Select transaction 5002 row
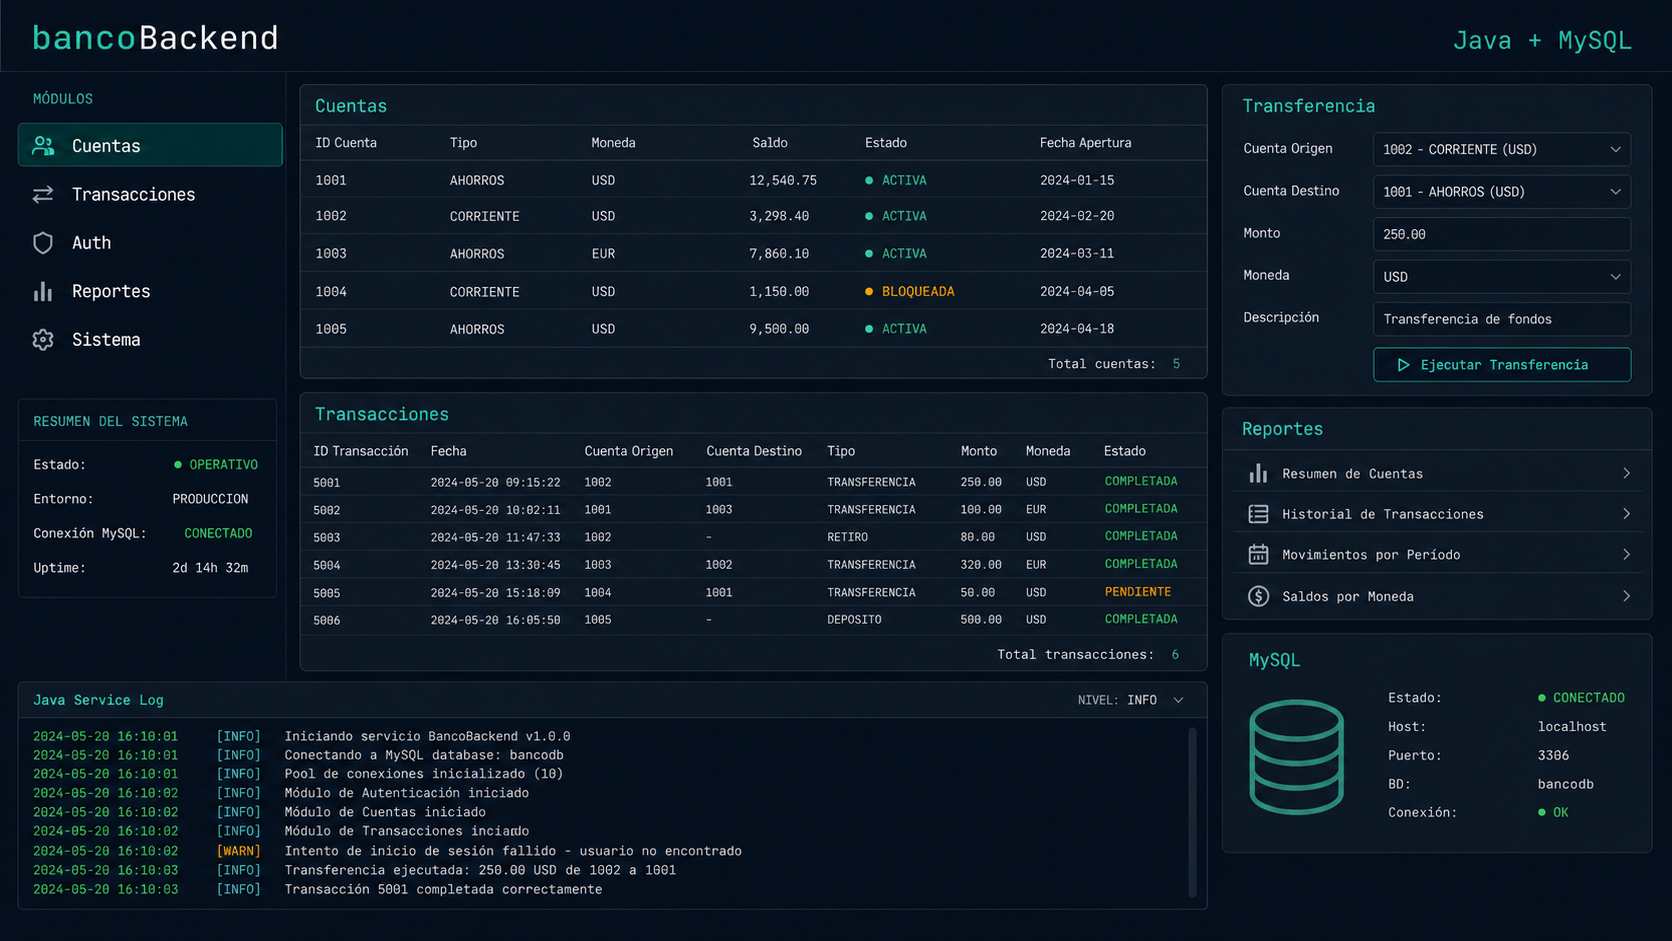 tap(753, 509)
